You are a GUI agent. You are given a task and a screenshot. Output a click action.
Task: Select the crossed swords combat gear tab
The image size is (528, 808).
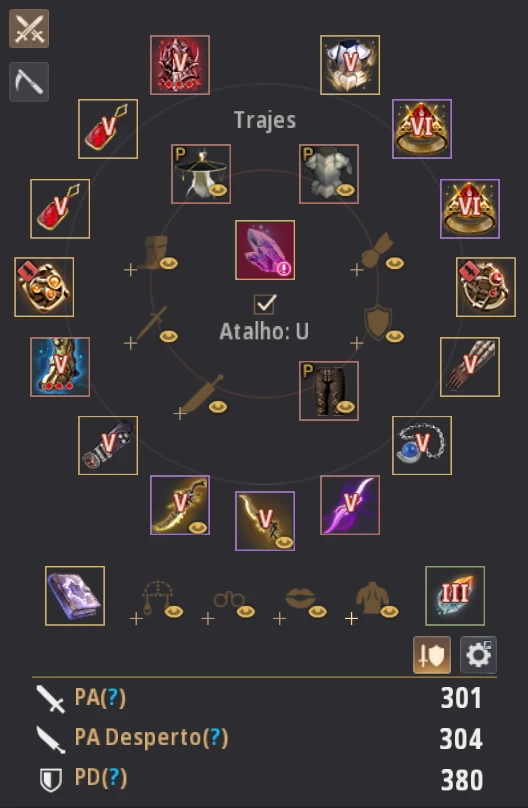(x=29, y=28)
